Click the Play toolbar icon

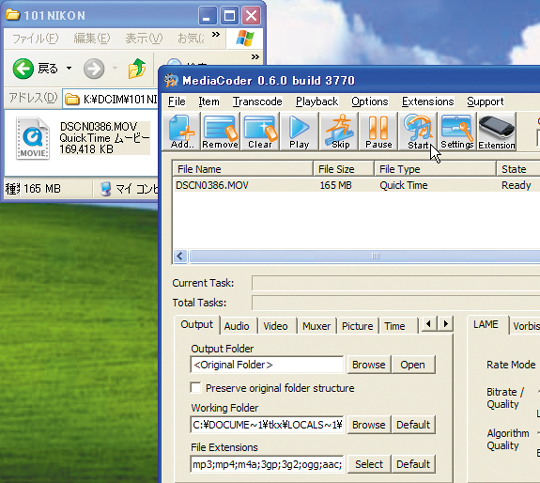coord(299,131)
